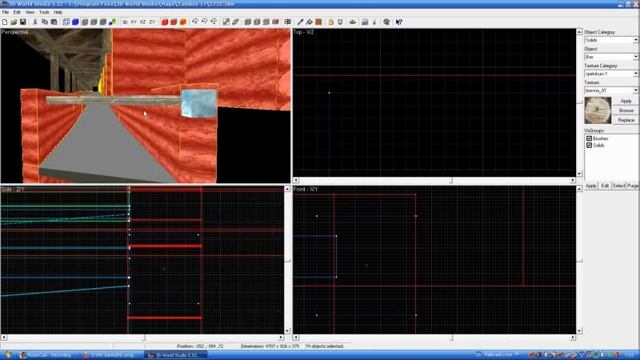
Task: Click the Top XZ view horizontal scrollbar thumb
Action: (x=451, y=180)
